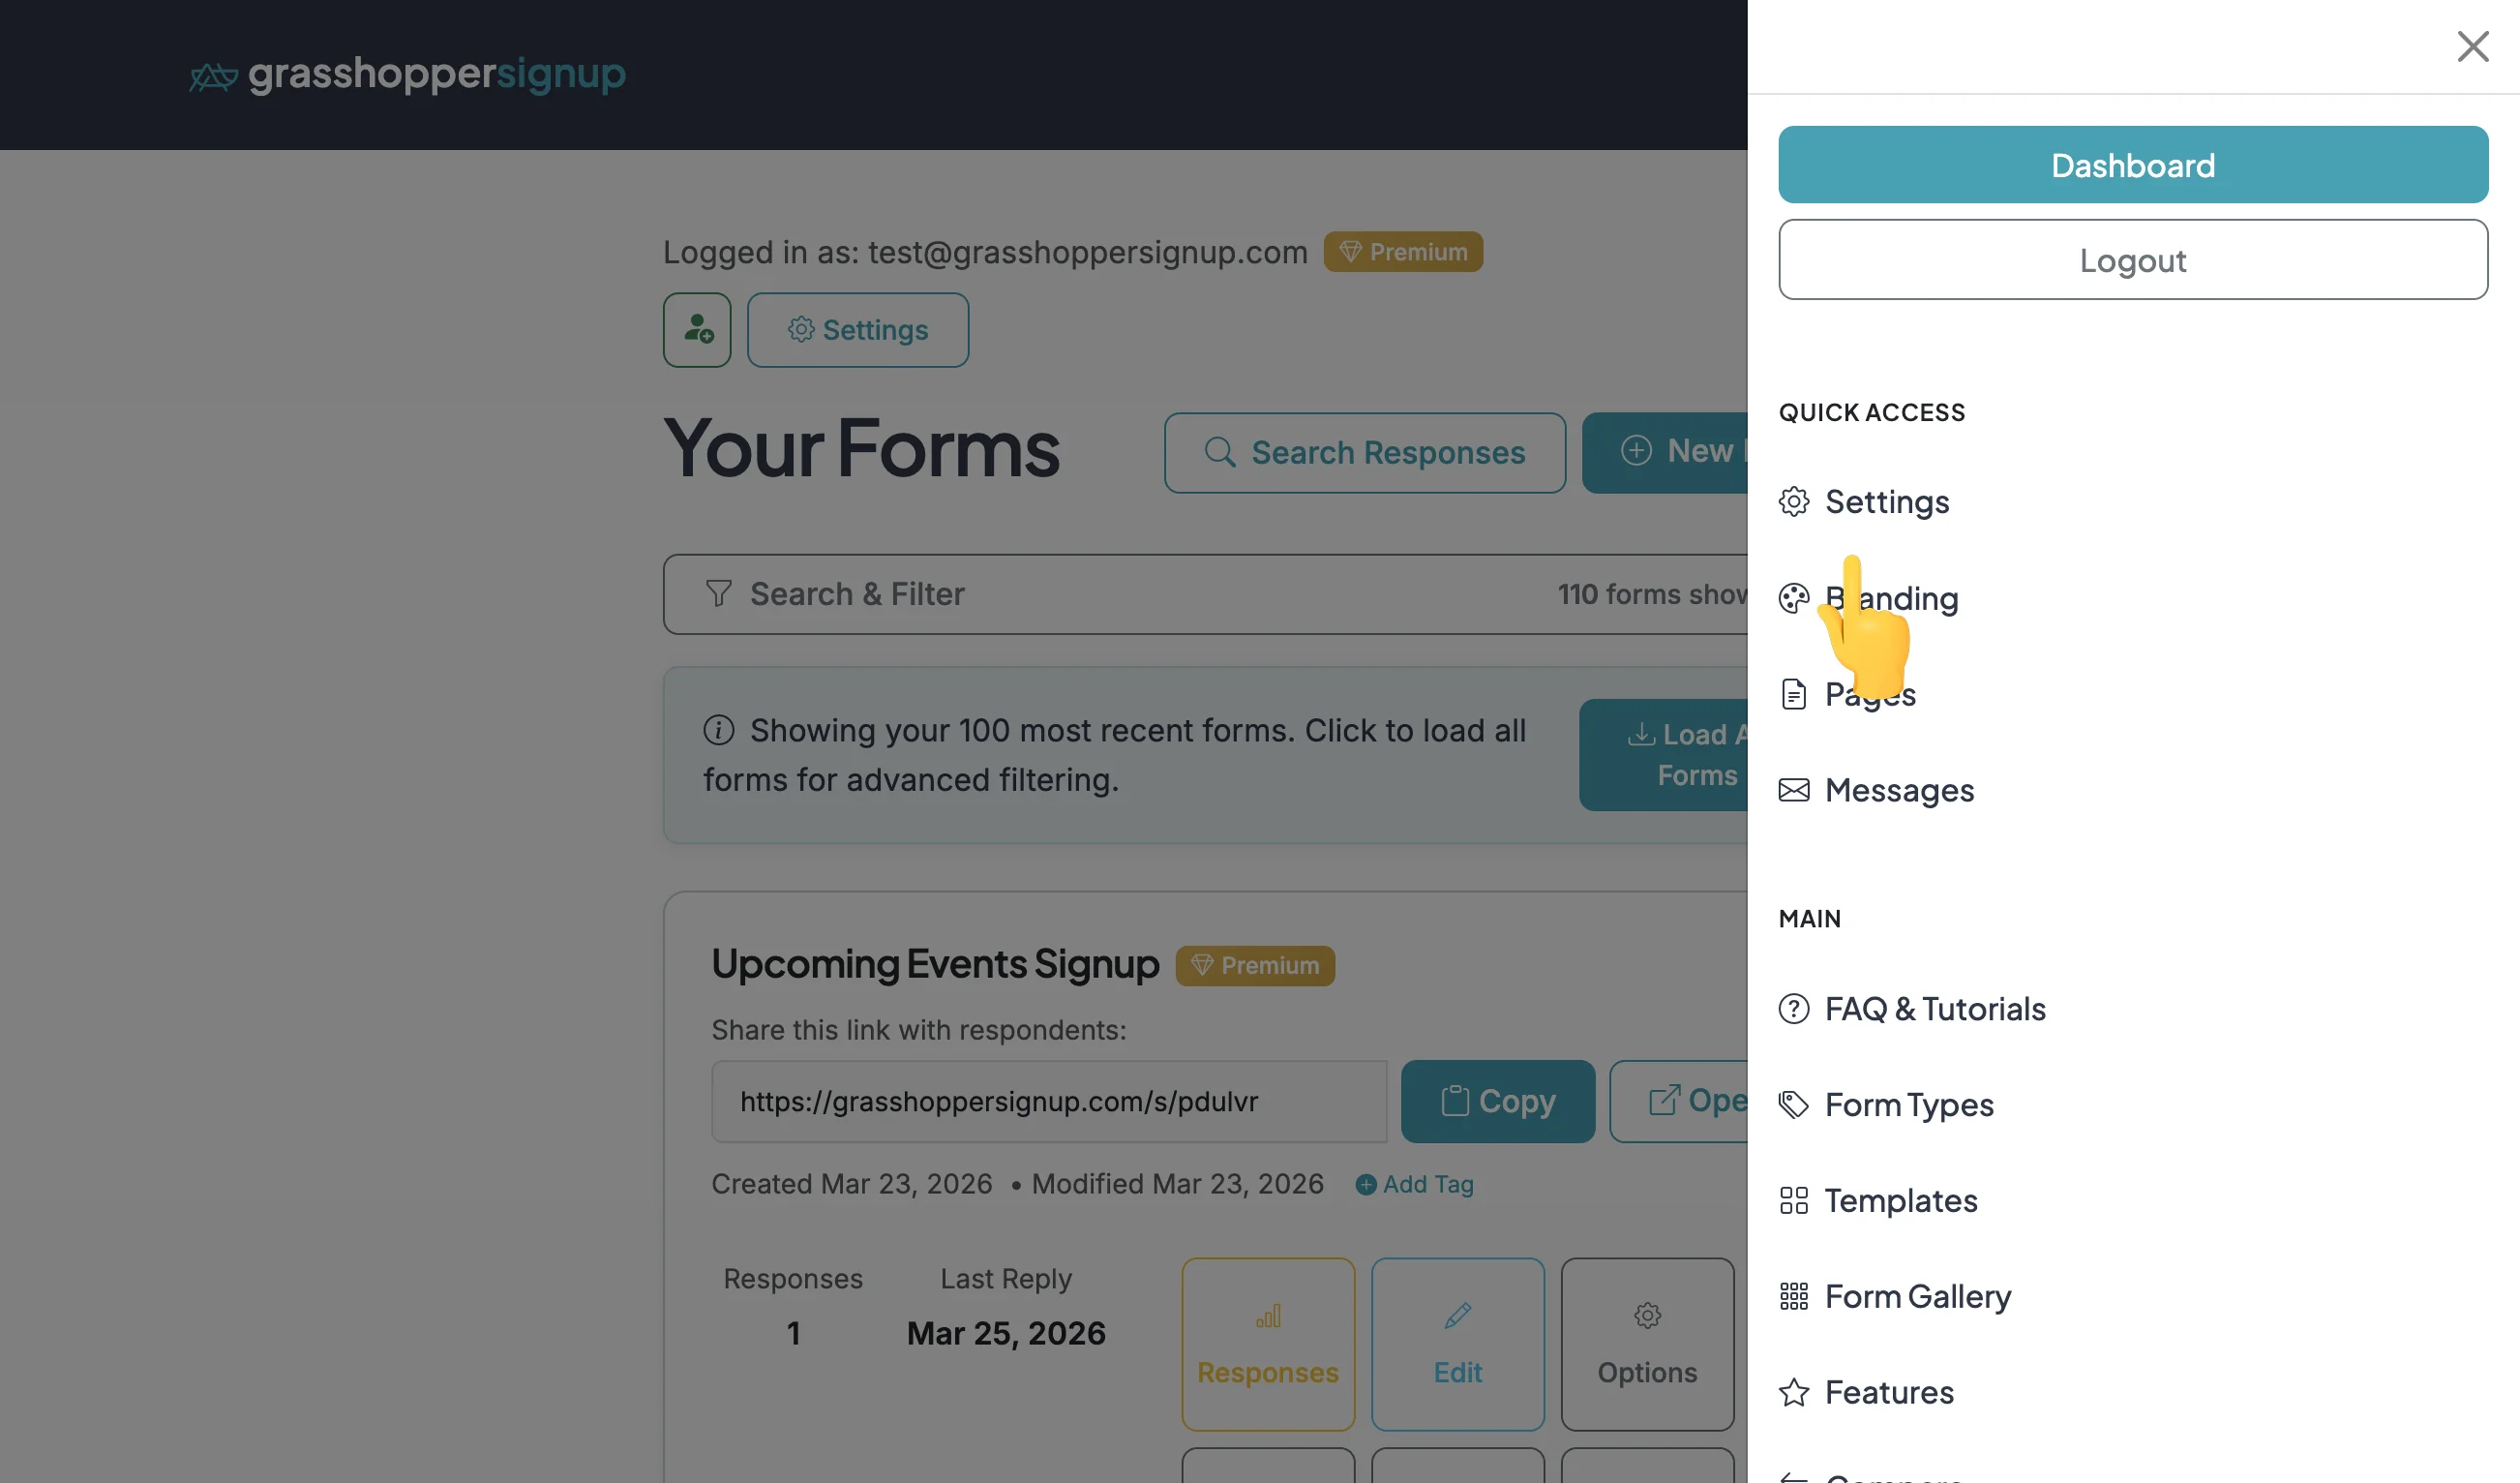
Task: Click the Branding palette icon
Action: (1793, 598)
